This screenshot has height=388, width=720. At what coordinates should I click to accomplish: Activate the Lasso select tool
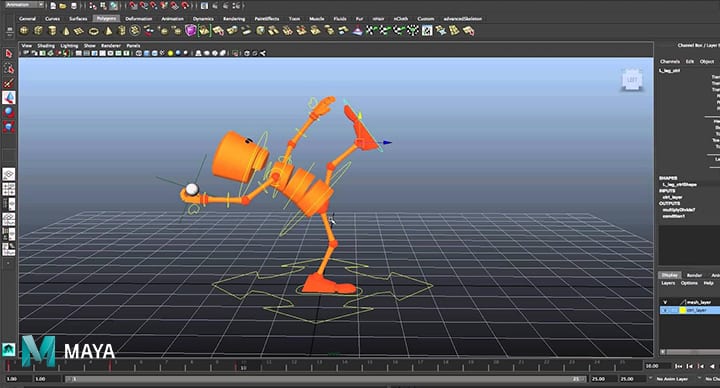9,68
